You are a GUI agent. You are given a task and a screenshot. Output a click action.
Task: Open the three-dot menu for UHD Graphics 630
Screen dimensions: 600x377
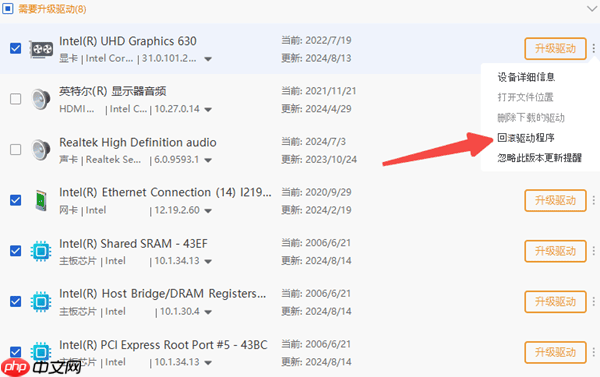pos(593,48)
